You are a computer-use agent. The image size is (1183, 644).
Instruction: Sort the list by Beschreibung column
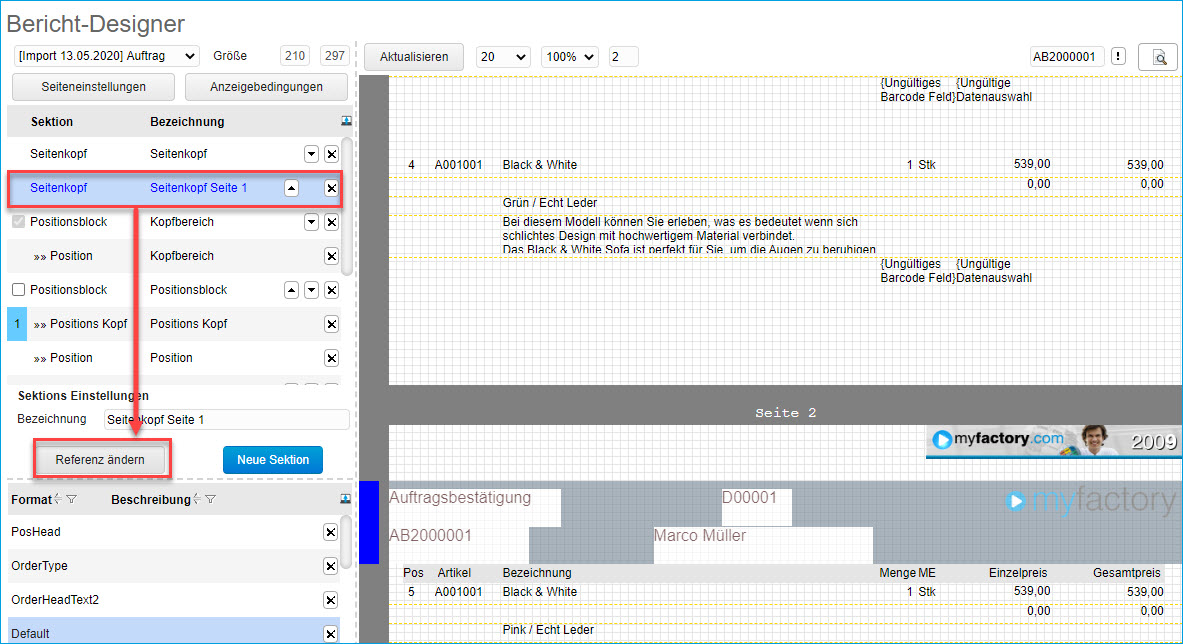click(197, 499)
